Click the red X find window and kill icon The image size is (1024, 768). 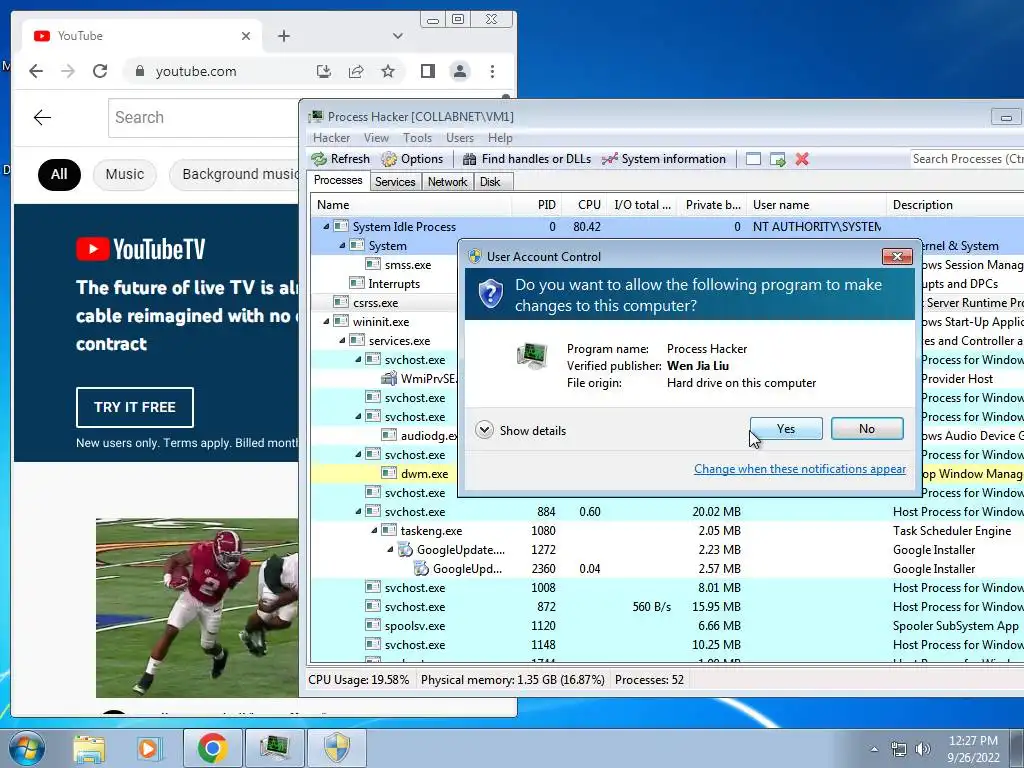point(802,159)
